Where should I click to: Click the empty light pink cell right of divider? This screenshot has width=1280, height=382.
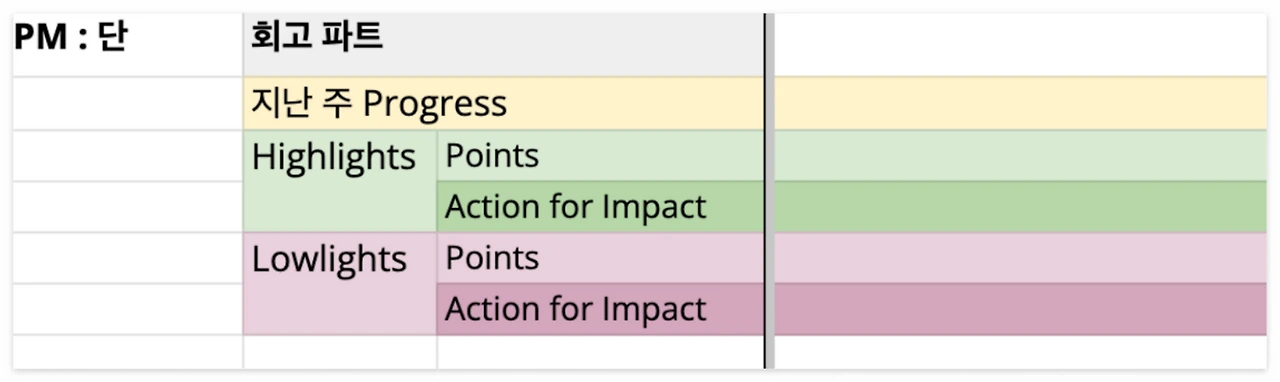tap(1021, 258)
